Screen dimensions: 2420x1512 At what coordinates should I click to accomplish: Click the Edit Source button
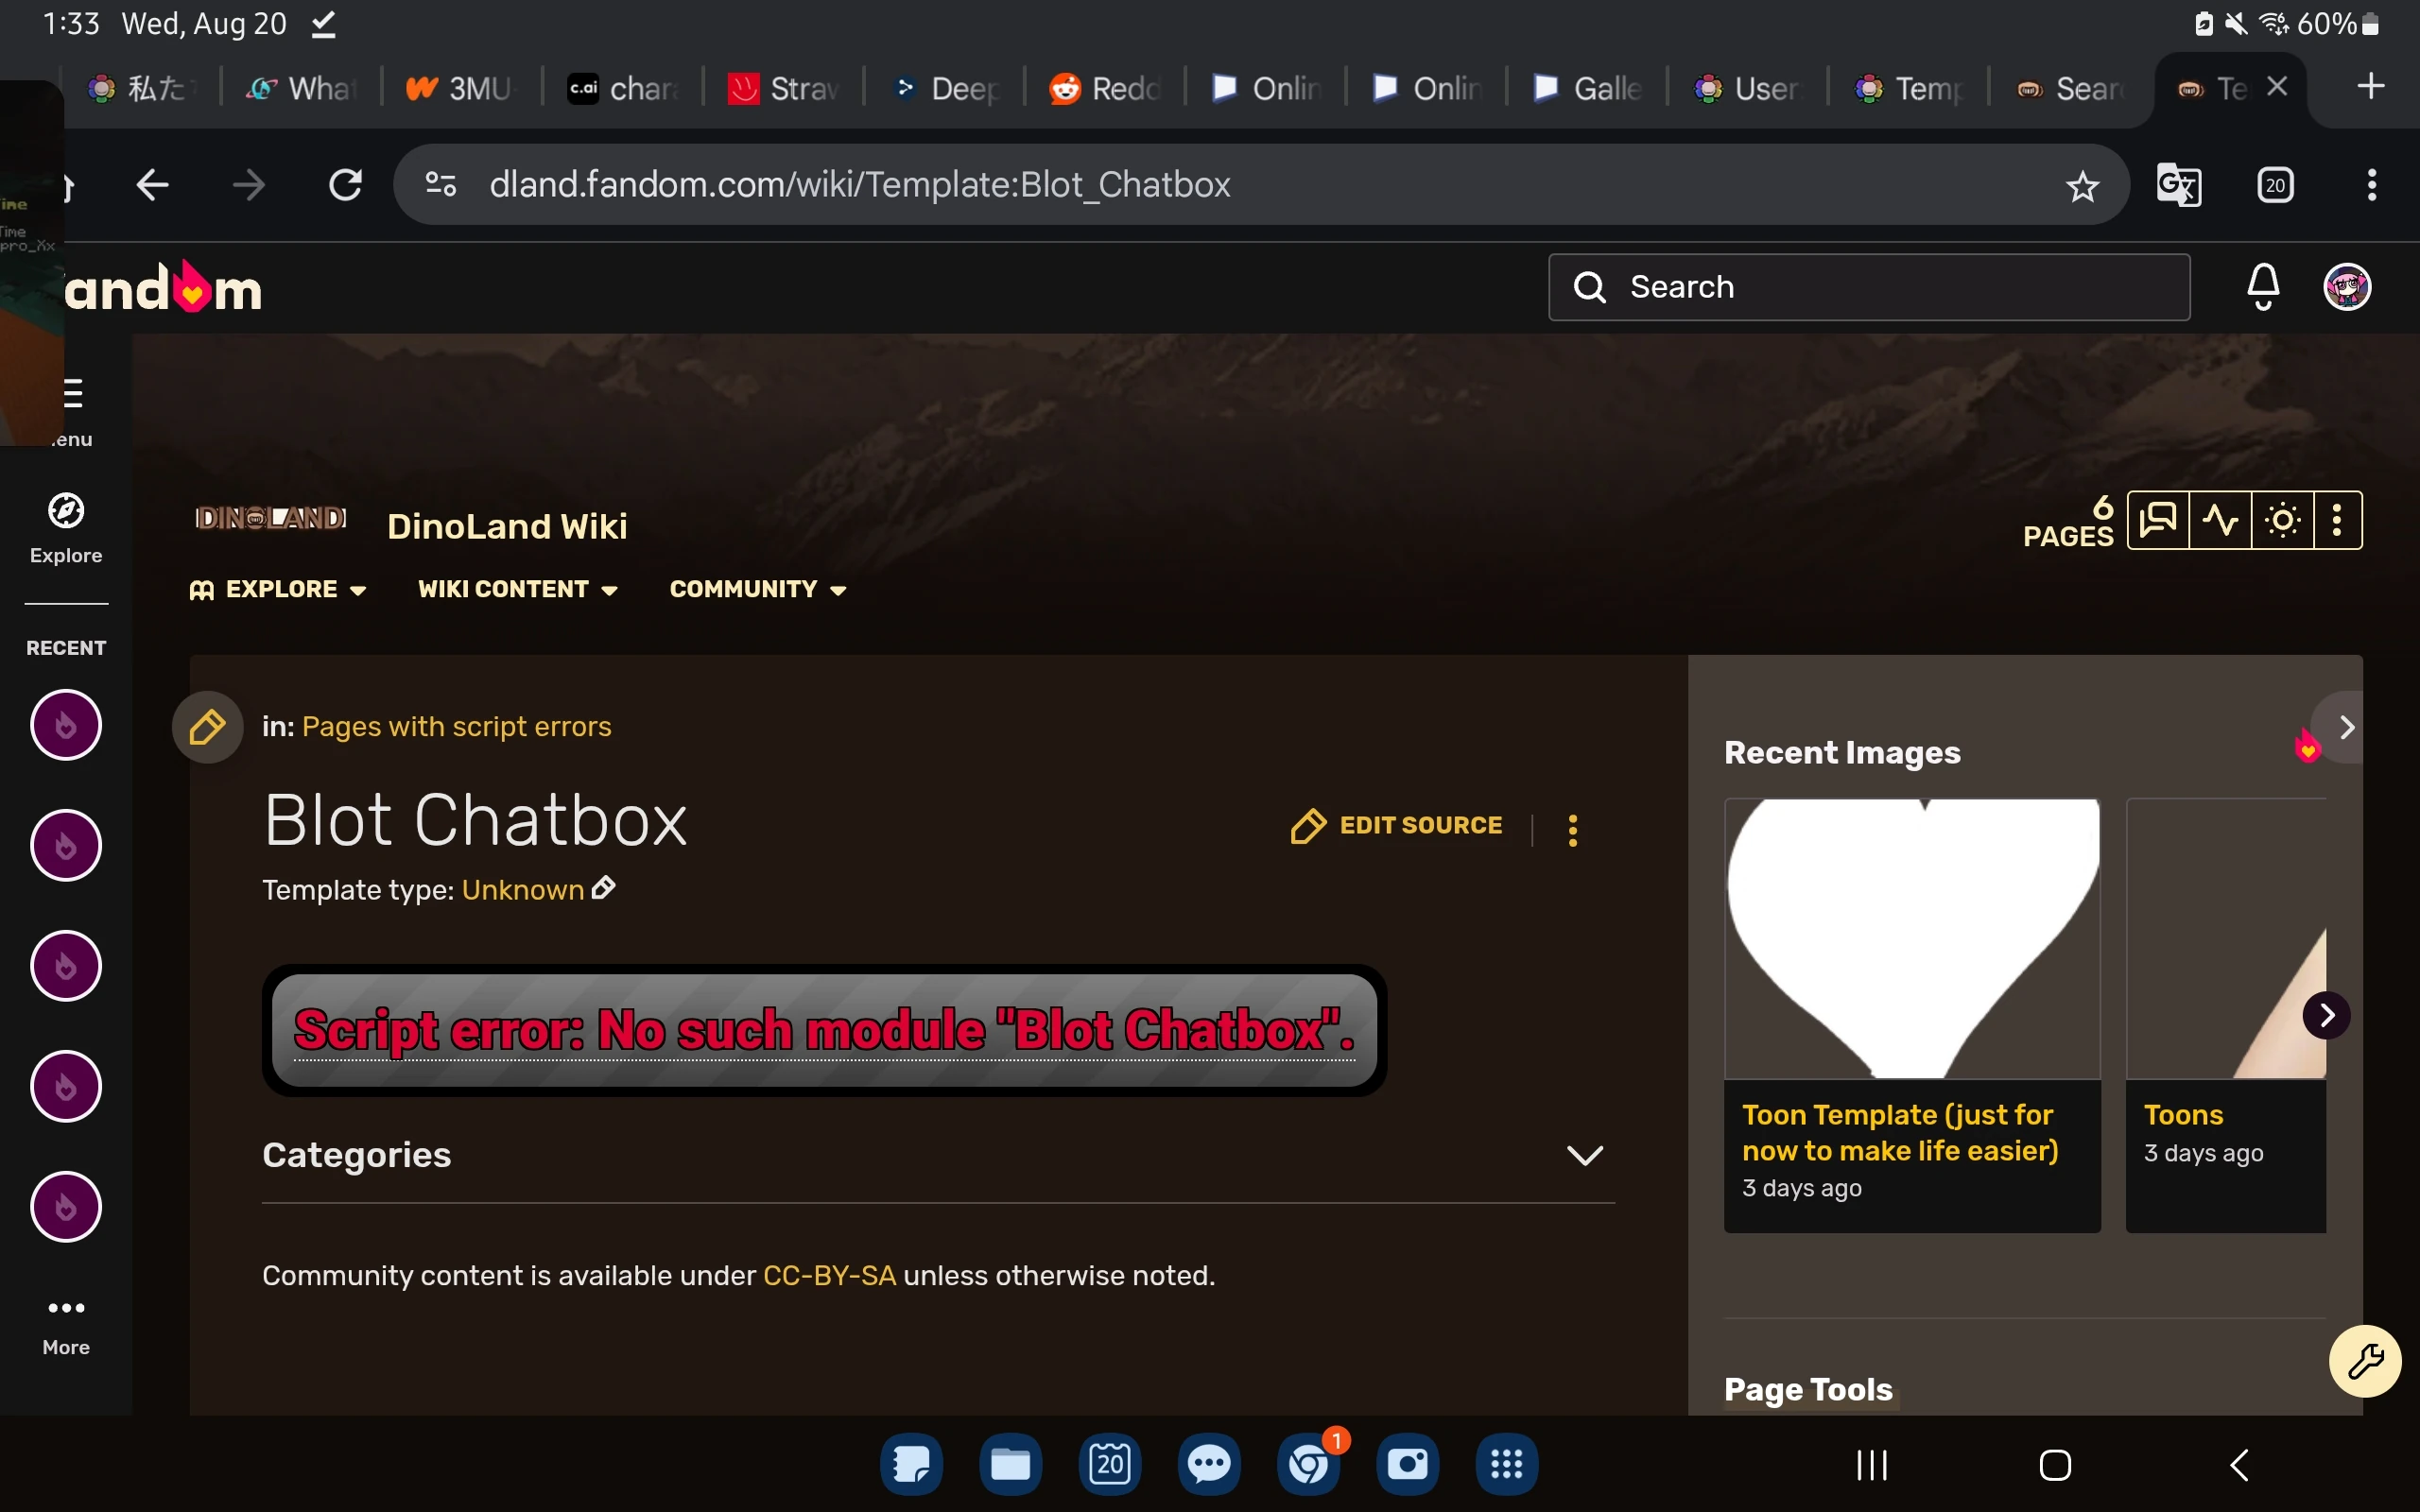pyautogui.click(x=1395, y=826)
